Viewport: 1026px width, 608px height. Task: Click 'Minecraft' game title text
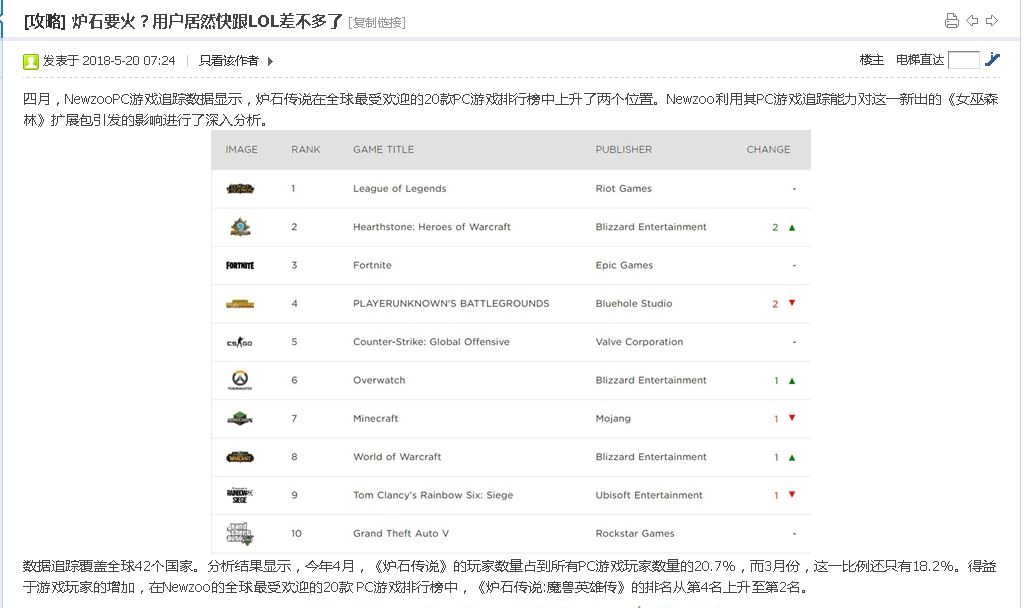point(376,418)
